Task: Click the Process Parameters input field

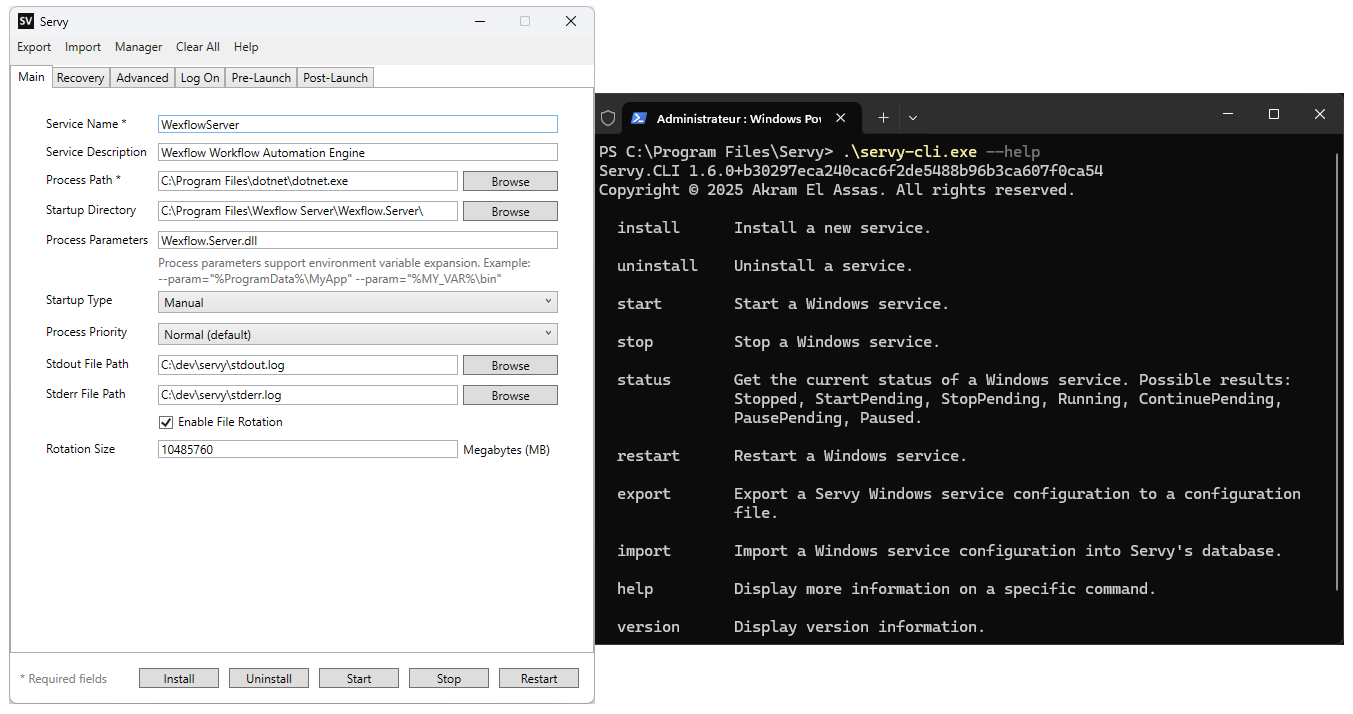Action: point(358,240)
